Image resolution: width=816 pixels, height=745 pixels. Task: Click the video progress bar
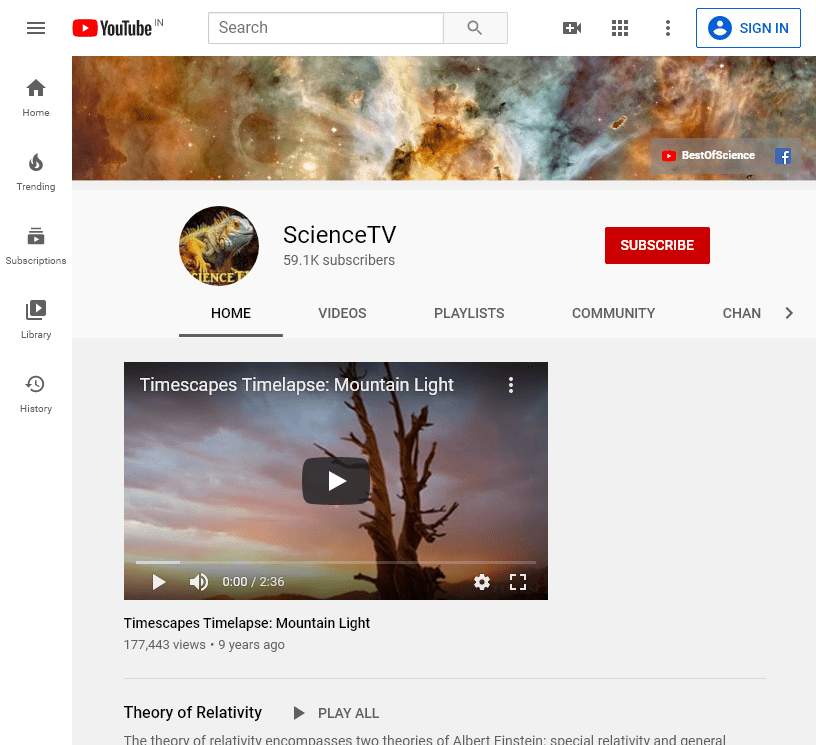[336, 562]
